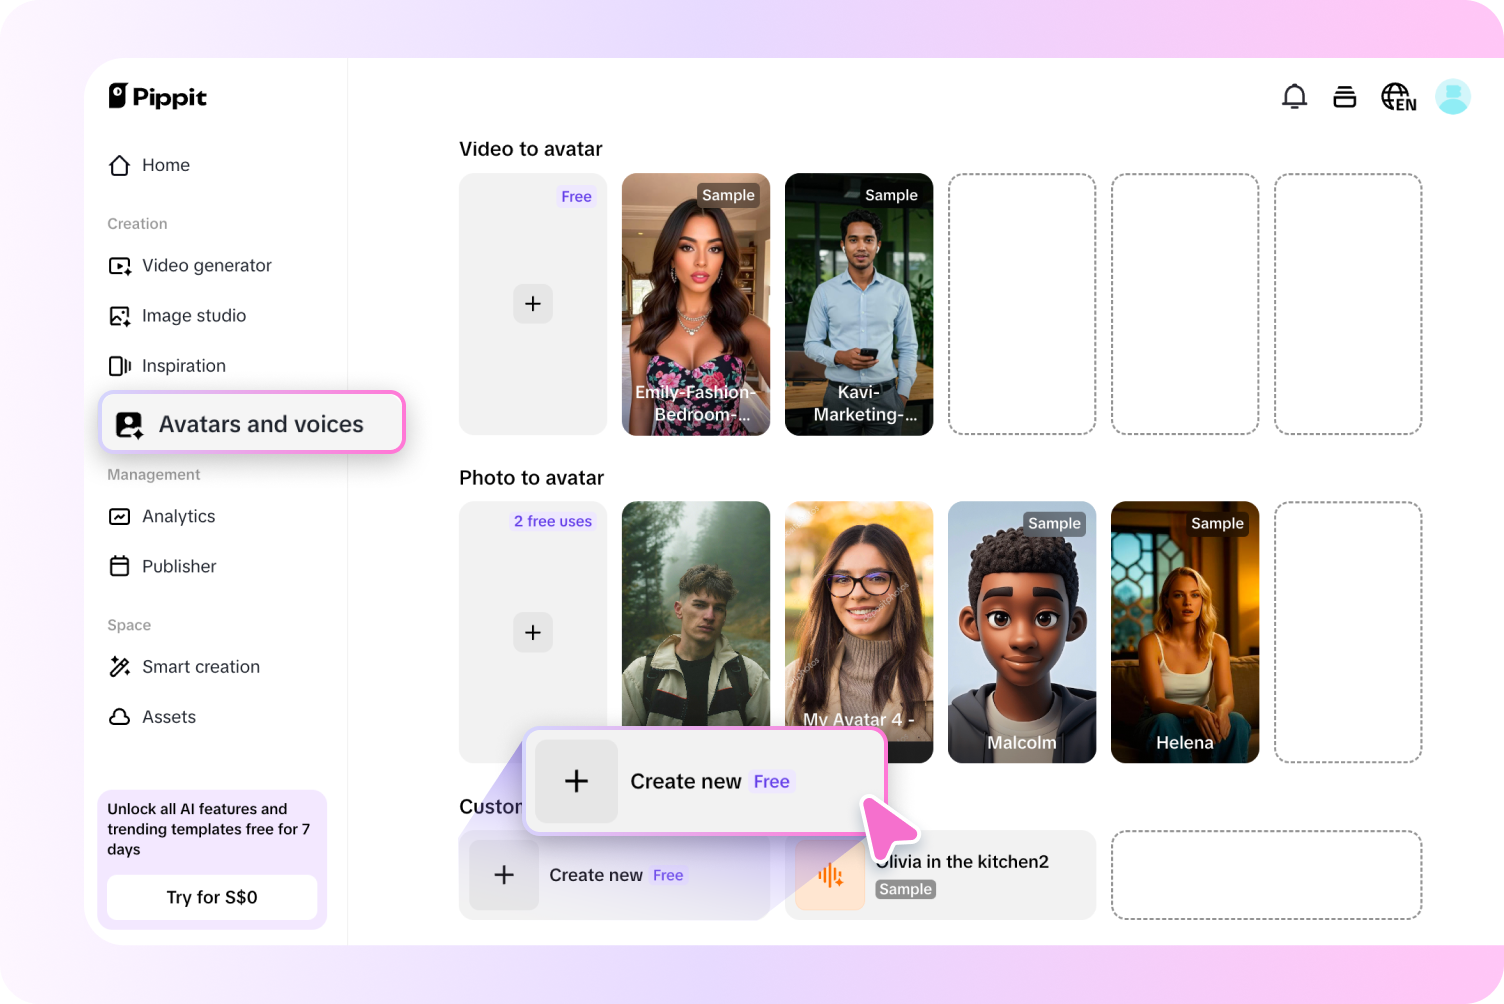Image resolution: width=1504 pixels, height=1004 pixels.
Task: Open the dashed placeholder beside Olivia sample
Action: (1266, 875)
